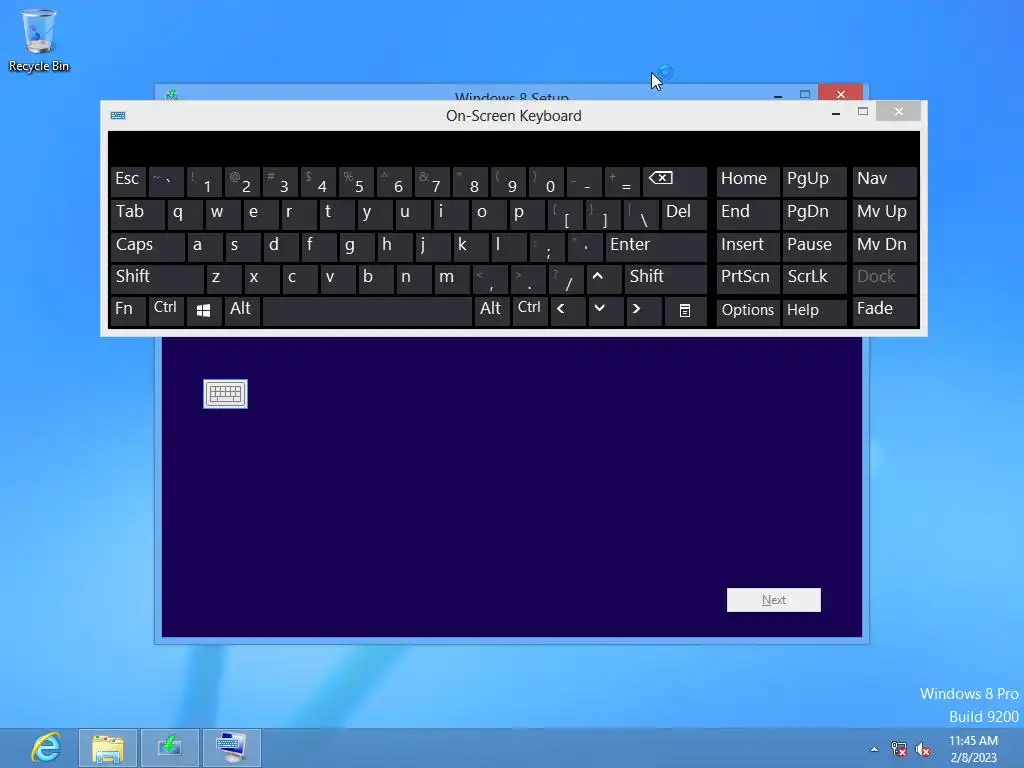This screenshot has width=1024, height=768.
Task: Click the backslash key
Action: click(x=640, y=214)
